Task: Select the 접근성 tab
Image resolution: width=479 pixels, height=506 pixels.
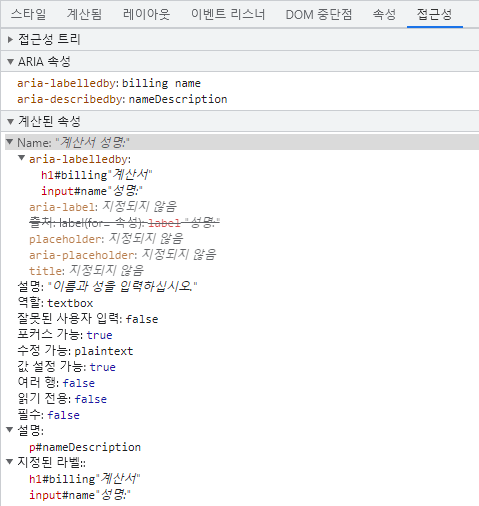Action: click(x=435, y=14)
